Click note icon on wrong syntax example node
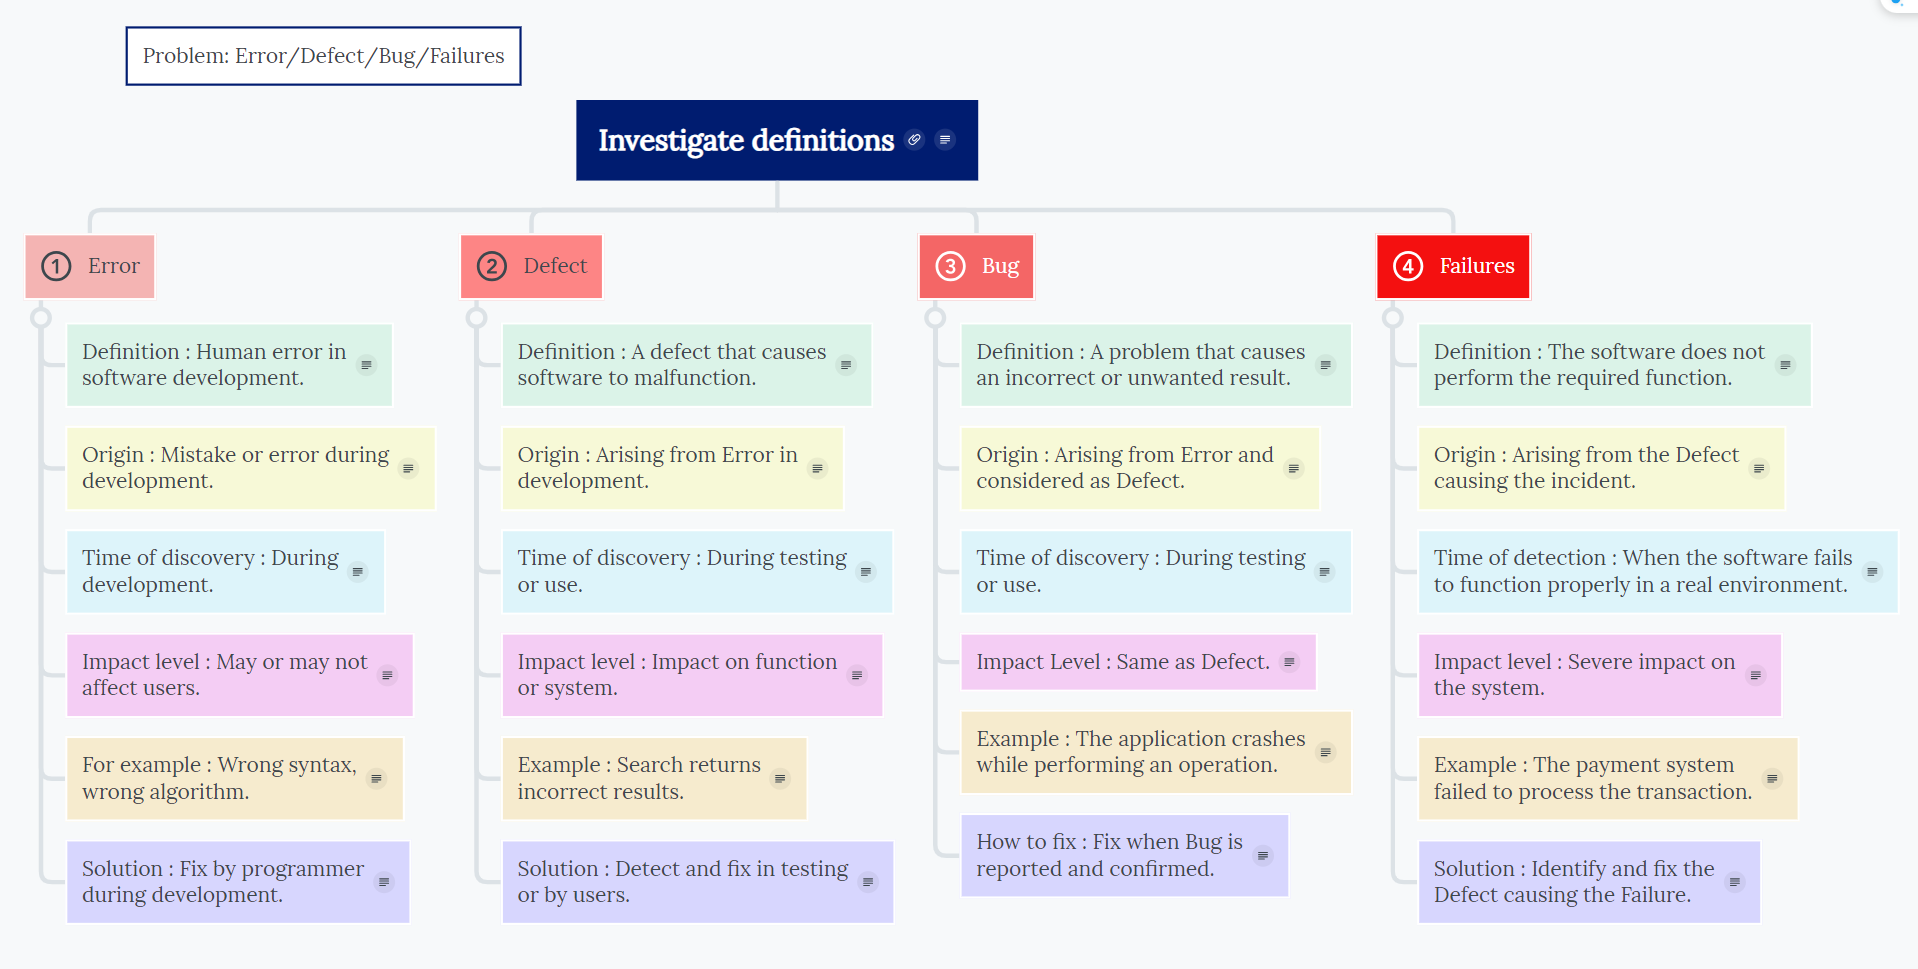Screen dimensions: 1918x969 376,778
